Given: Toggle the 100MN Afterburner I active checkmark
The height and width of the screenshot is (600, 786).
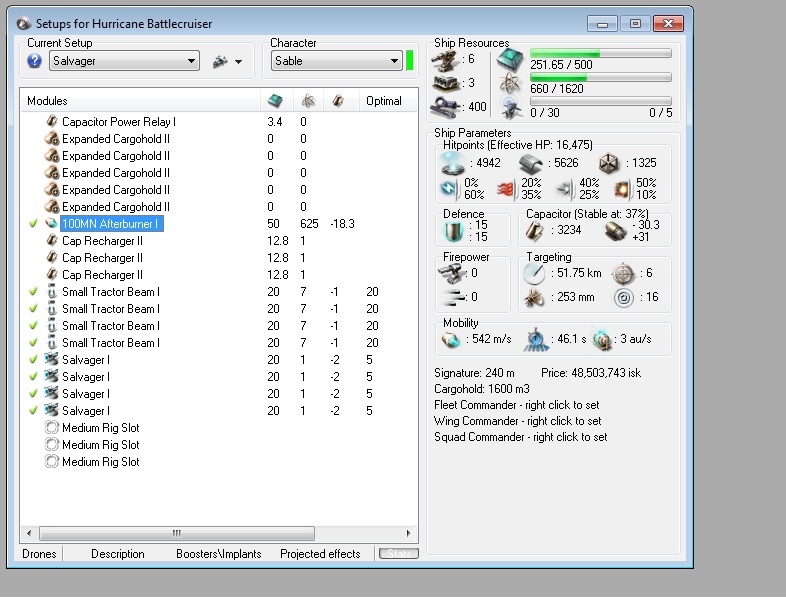Looking at the screenshot, I should 33,224.
